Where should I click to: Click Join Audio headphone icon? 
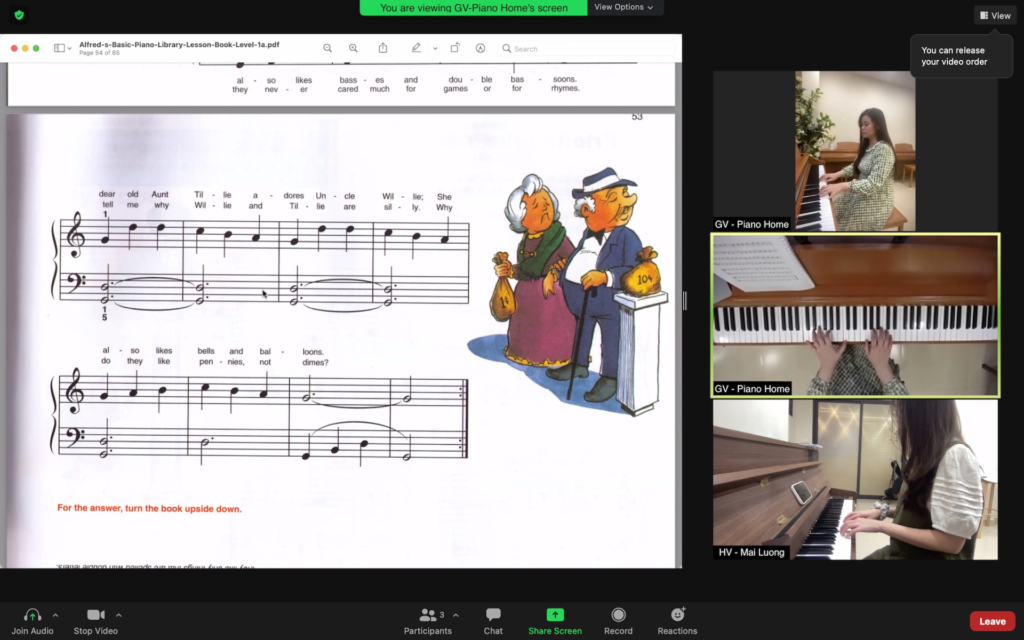pos(32,615)
